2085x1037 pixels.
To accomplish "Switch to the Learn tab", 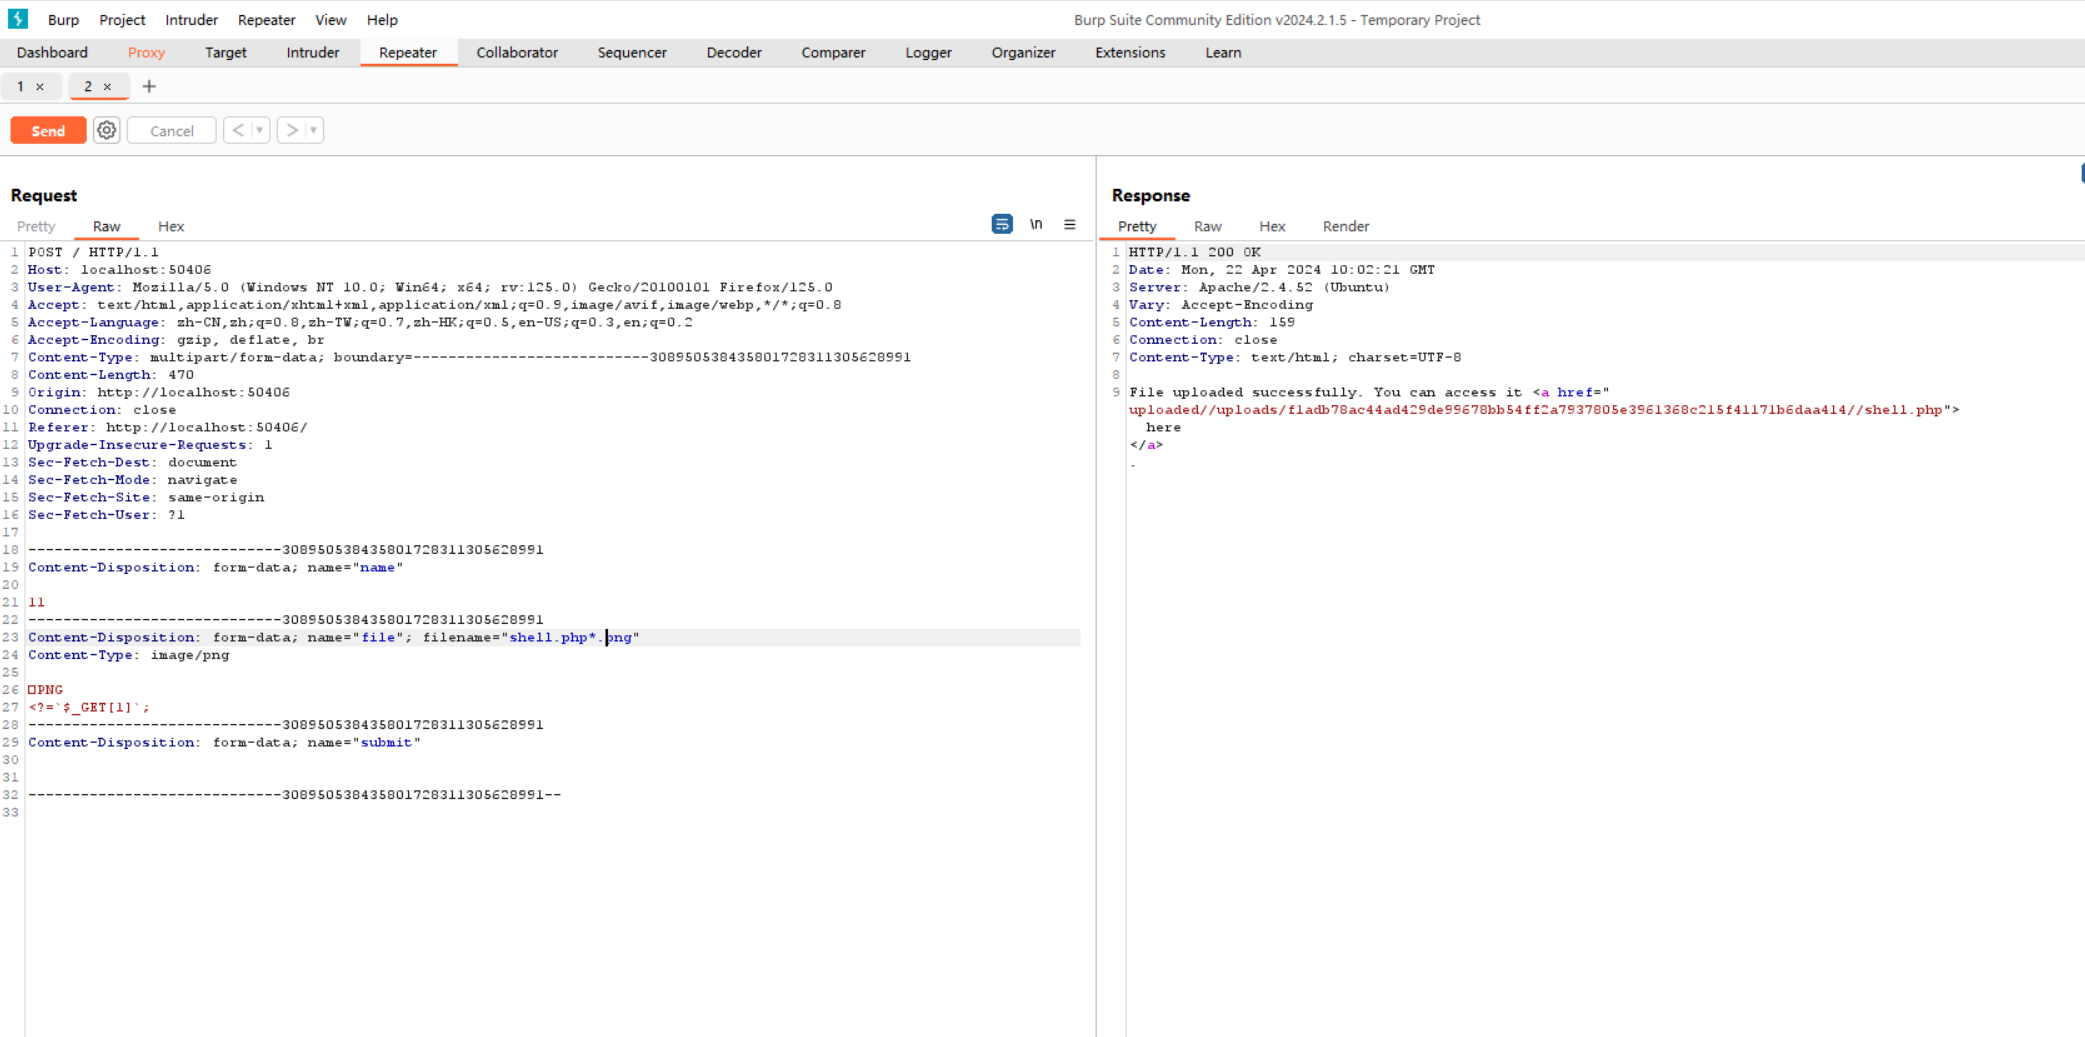I will [1223, 53].
